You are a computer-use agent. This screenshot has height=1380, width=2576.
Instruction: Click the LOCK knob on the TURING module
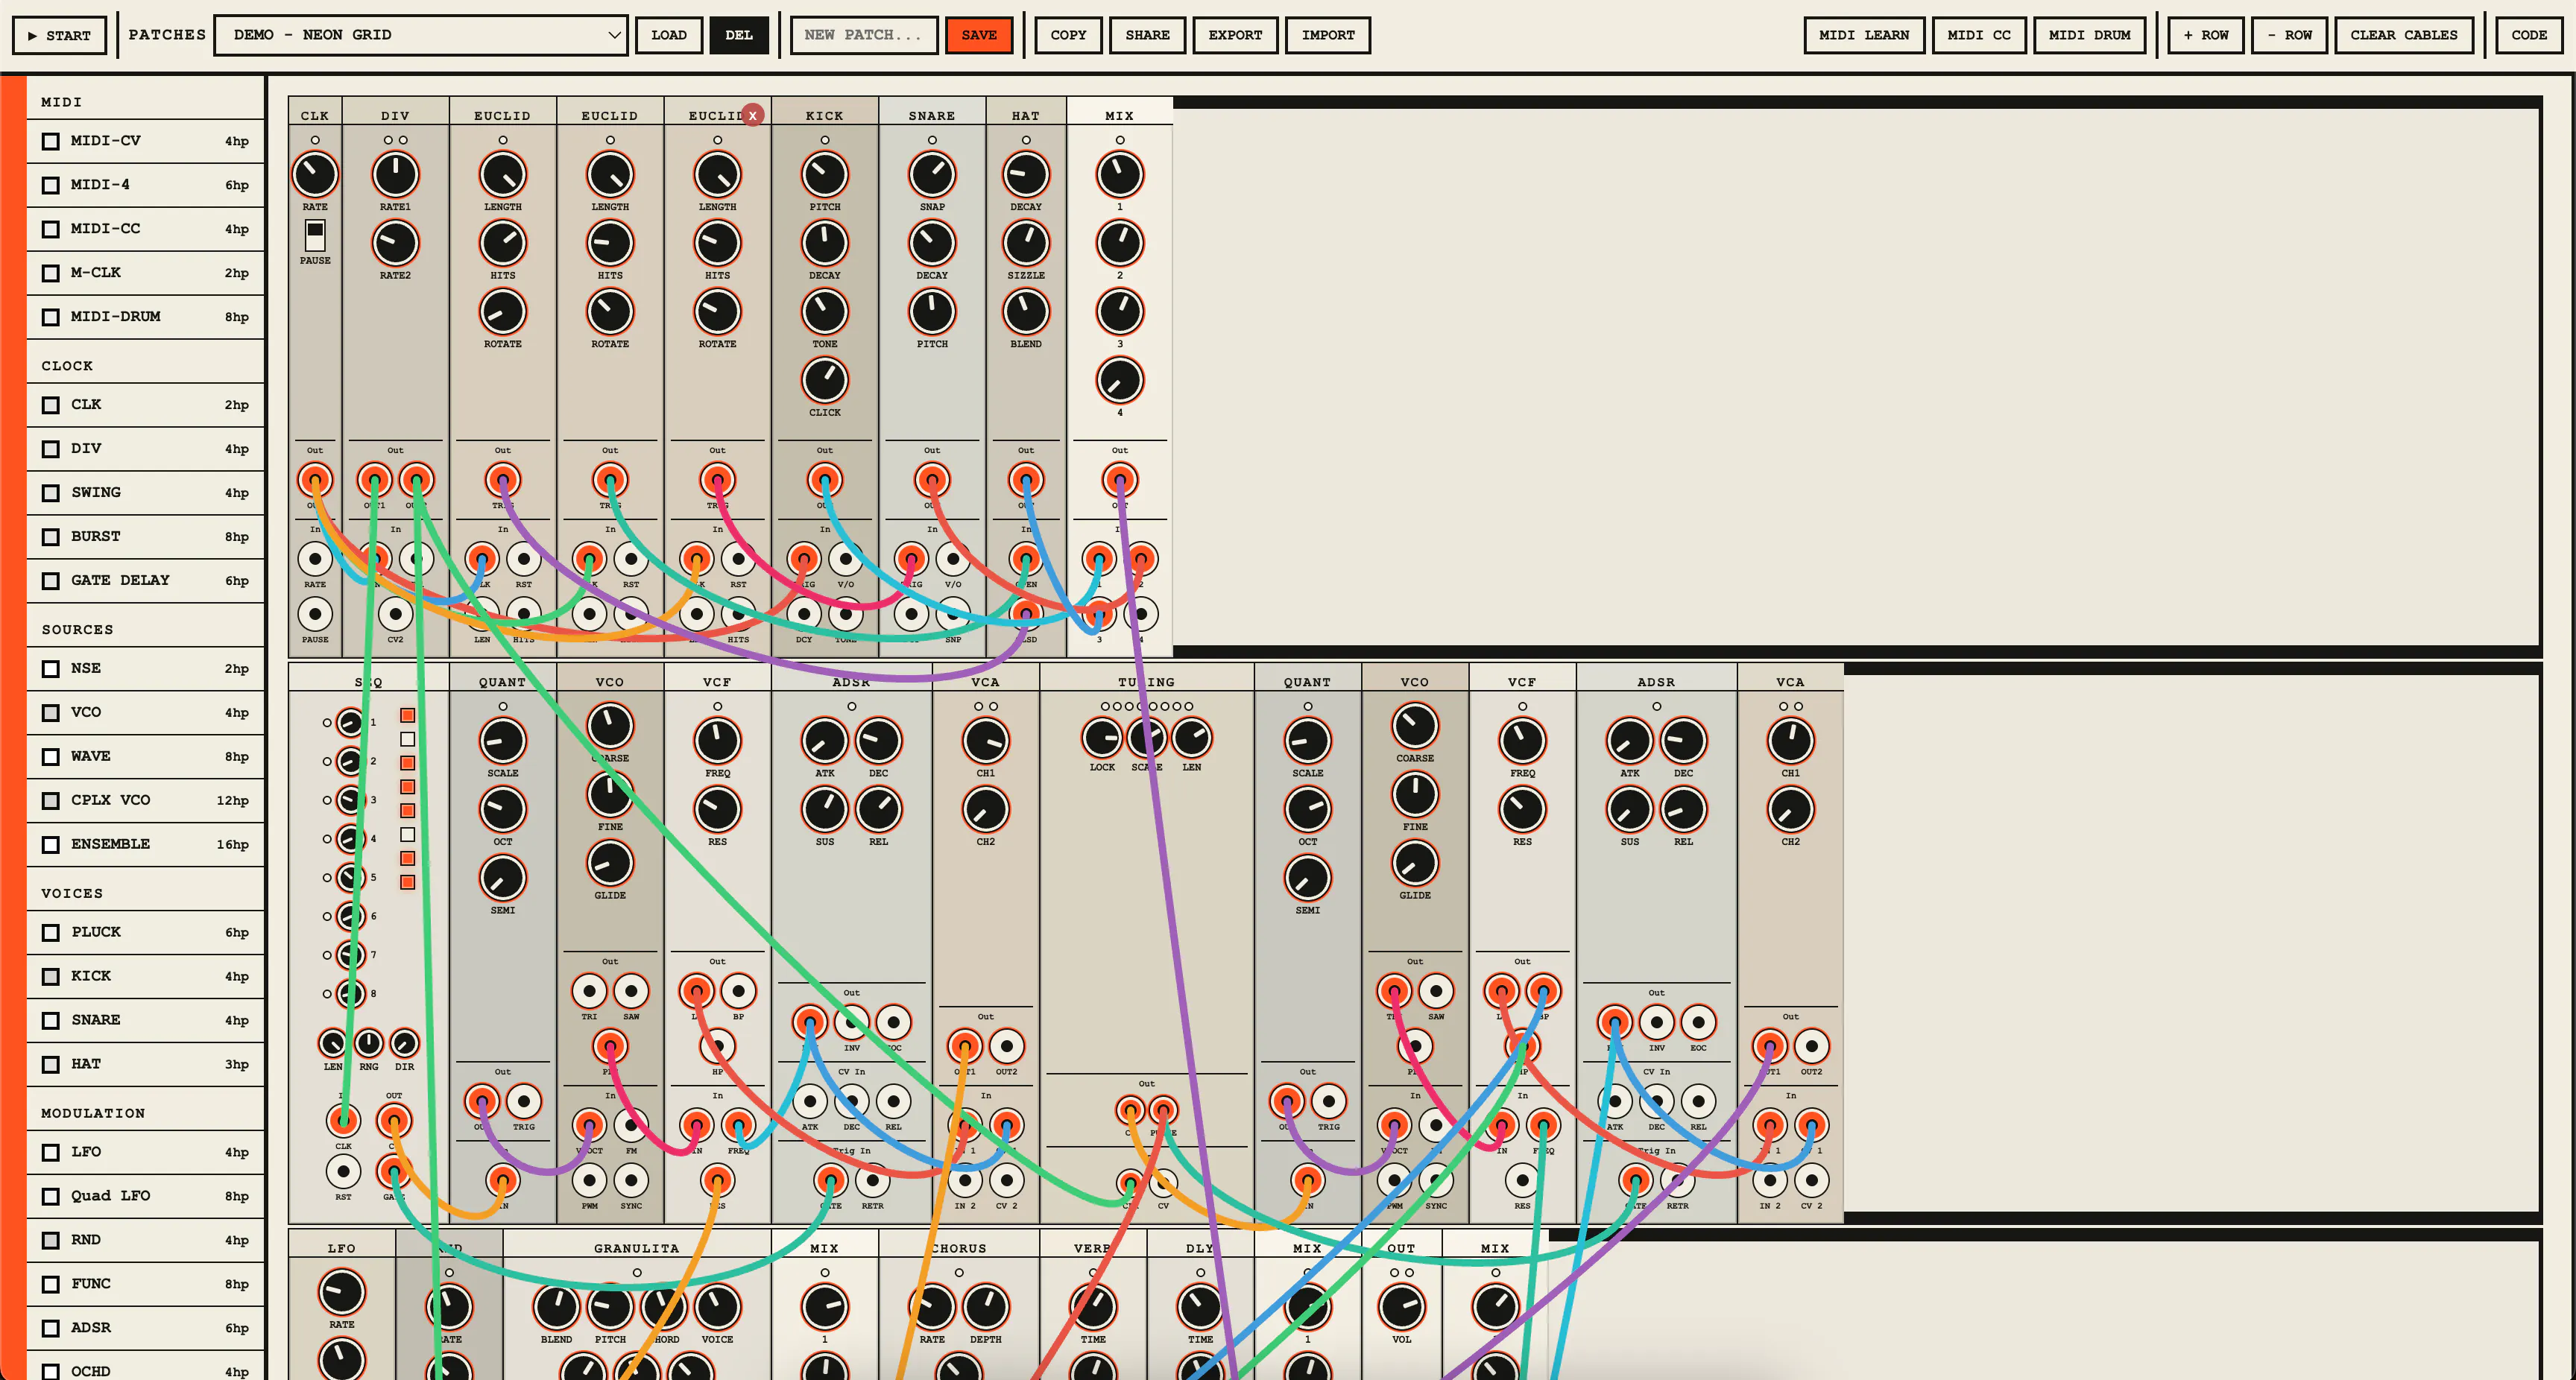pos(1102,738)
